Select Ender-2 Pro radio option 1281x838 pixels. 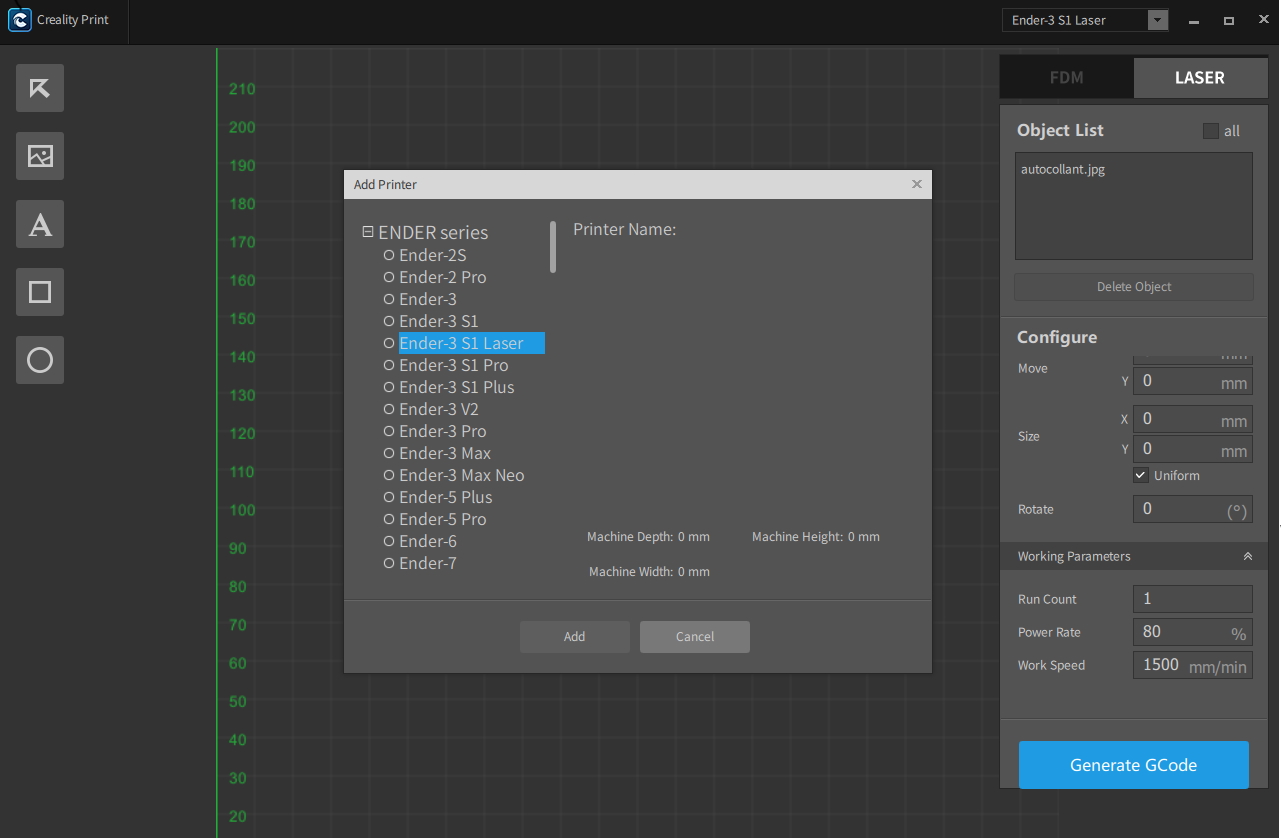(x=435, y=277)
